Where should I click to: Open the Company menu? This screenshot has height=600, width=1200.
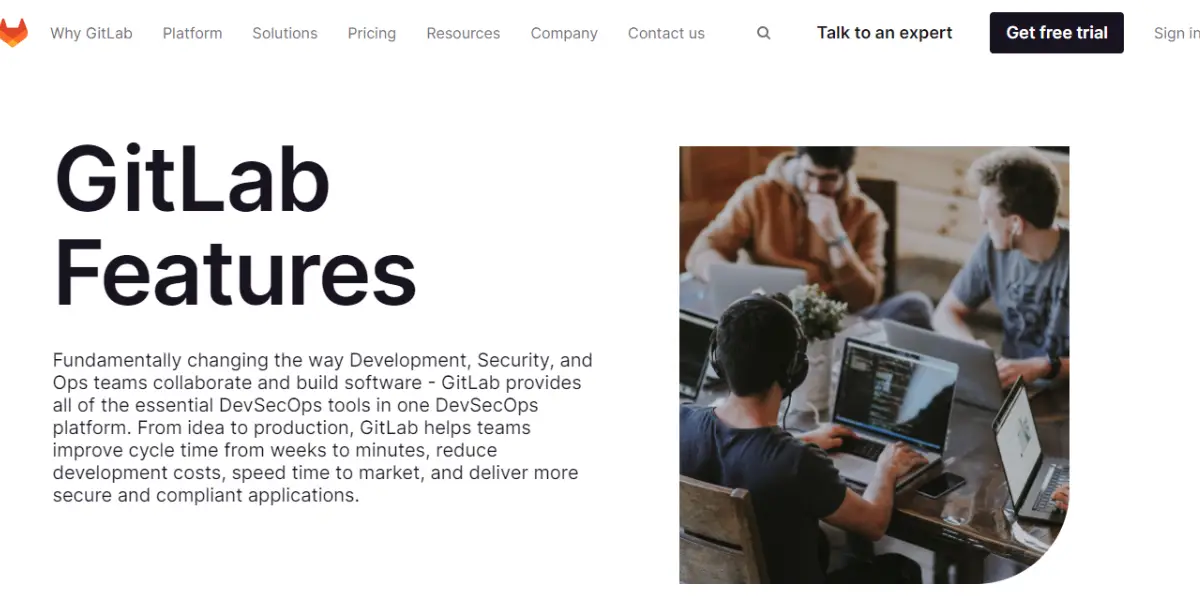click(x=564, y=33)
